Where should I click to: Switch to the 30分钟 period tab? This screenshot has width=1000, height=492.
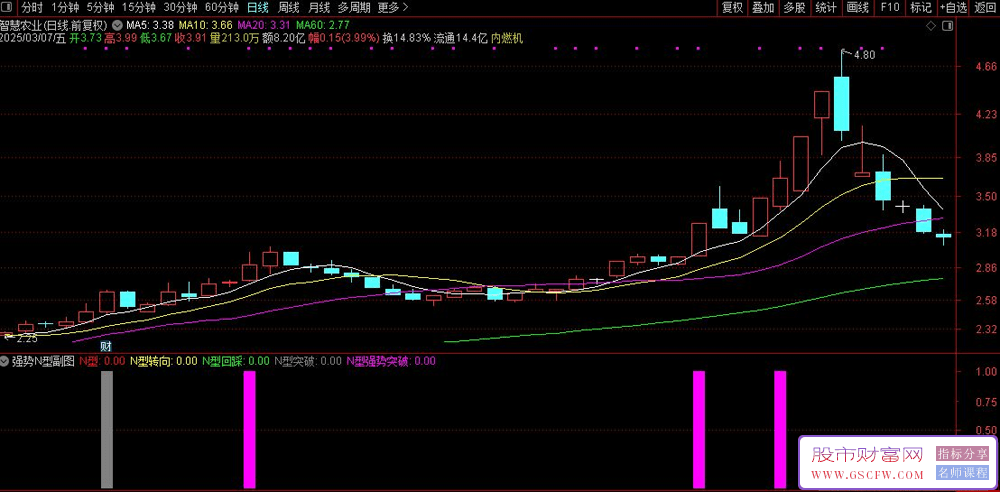[x=180, y=8]
